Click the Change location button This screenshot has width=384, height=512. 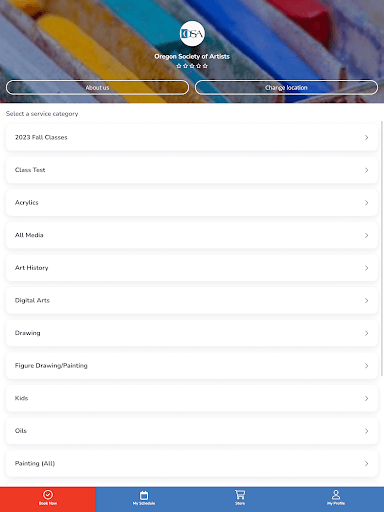click(x=286, y=87)
